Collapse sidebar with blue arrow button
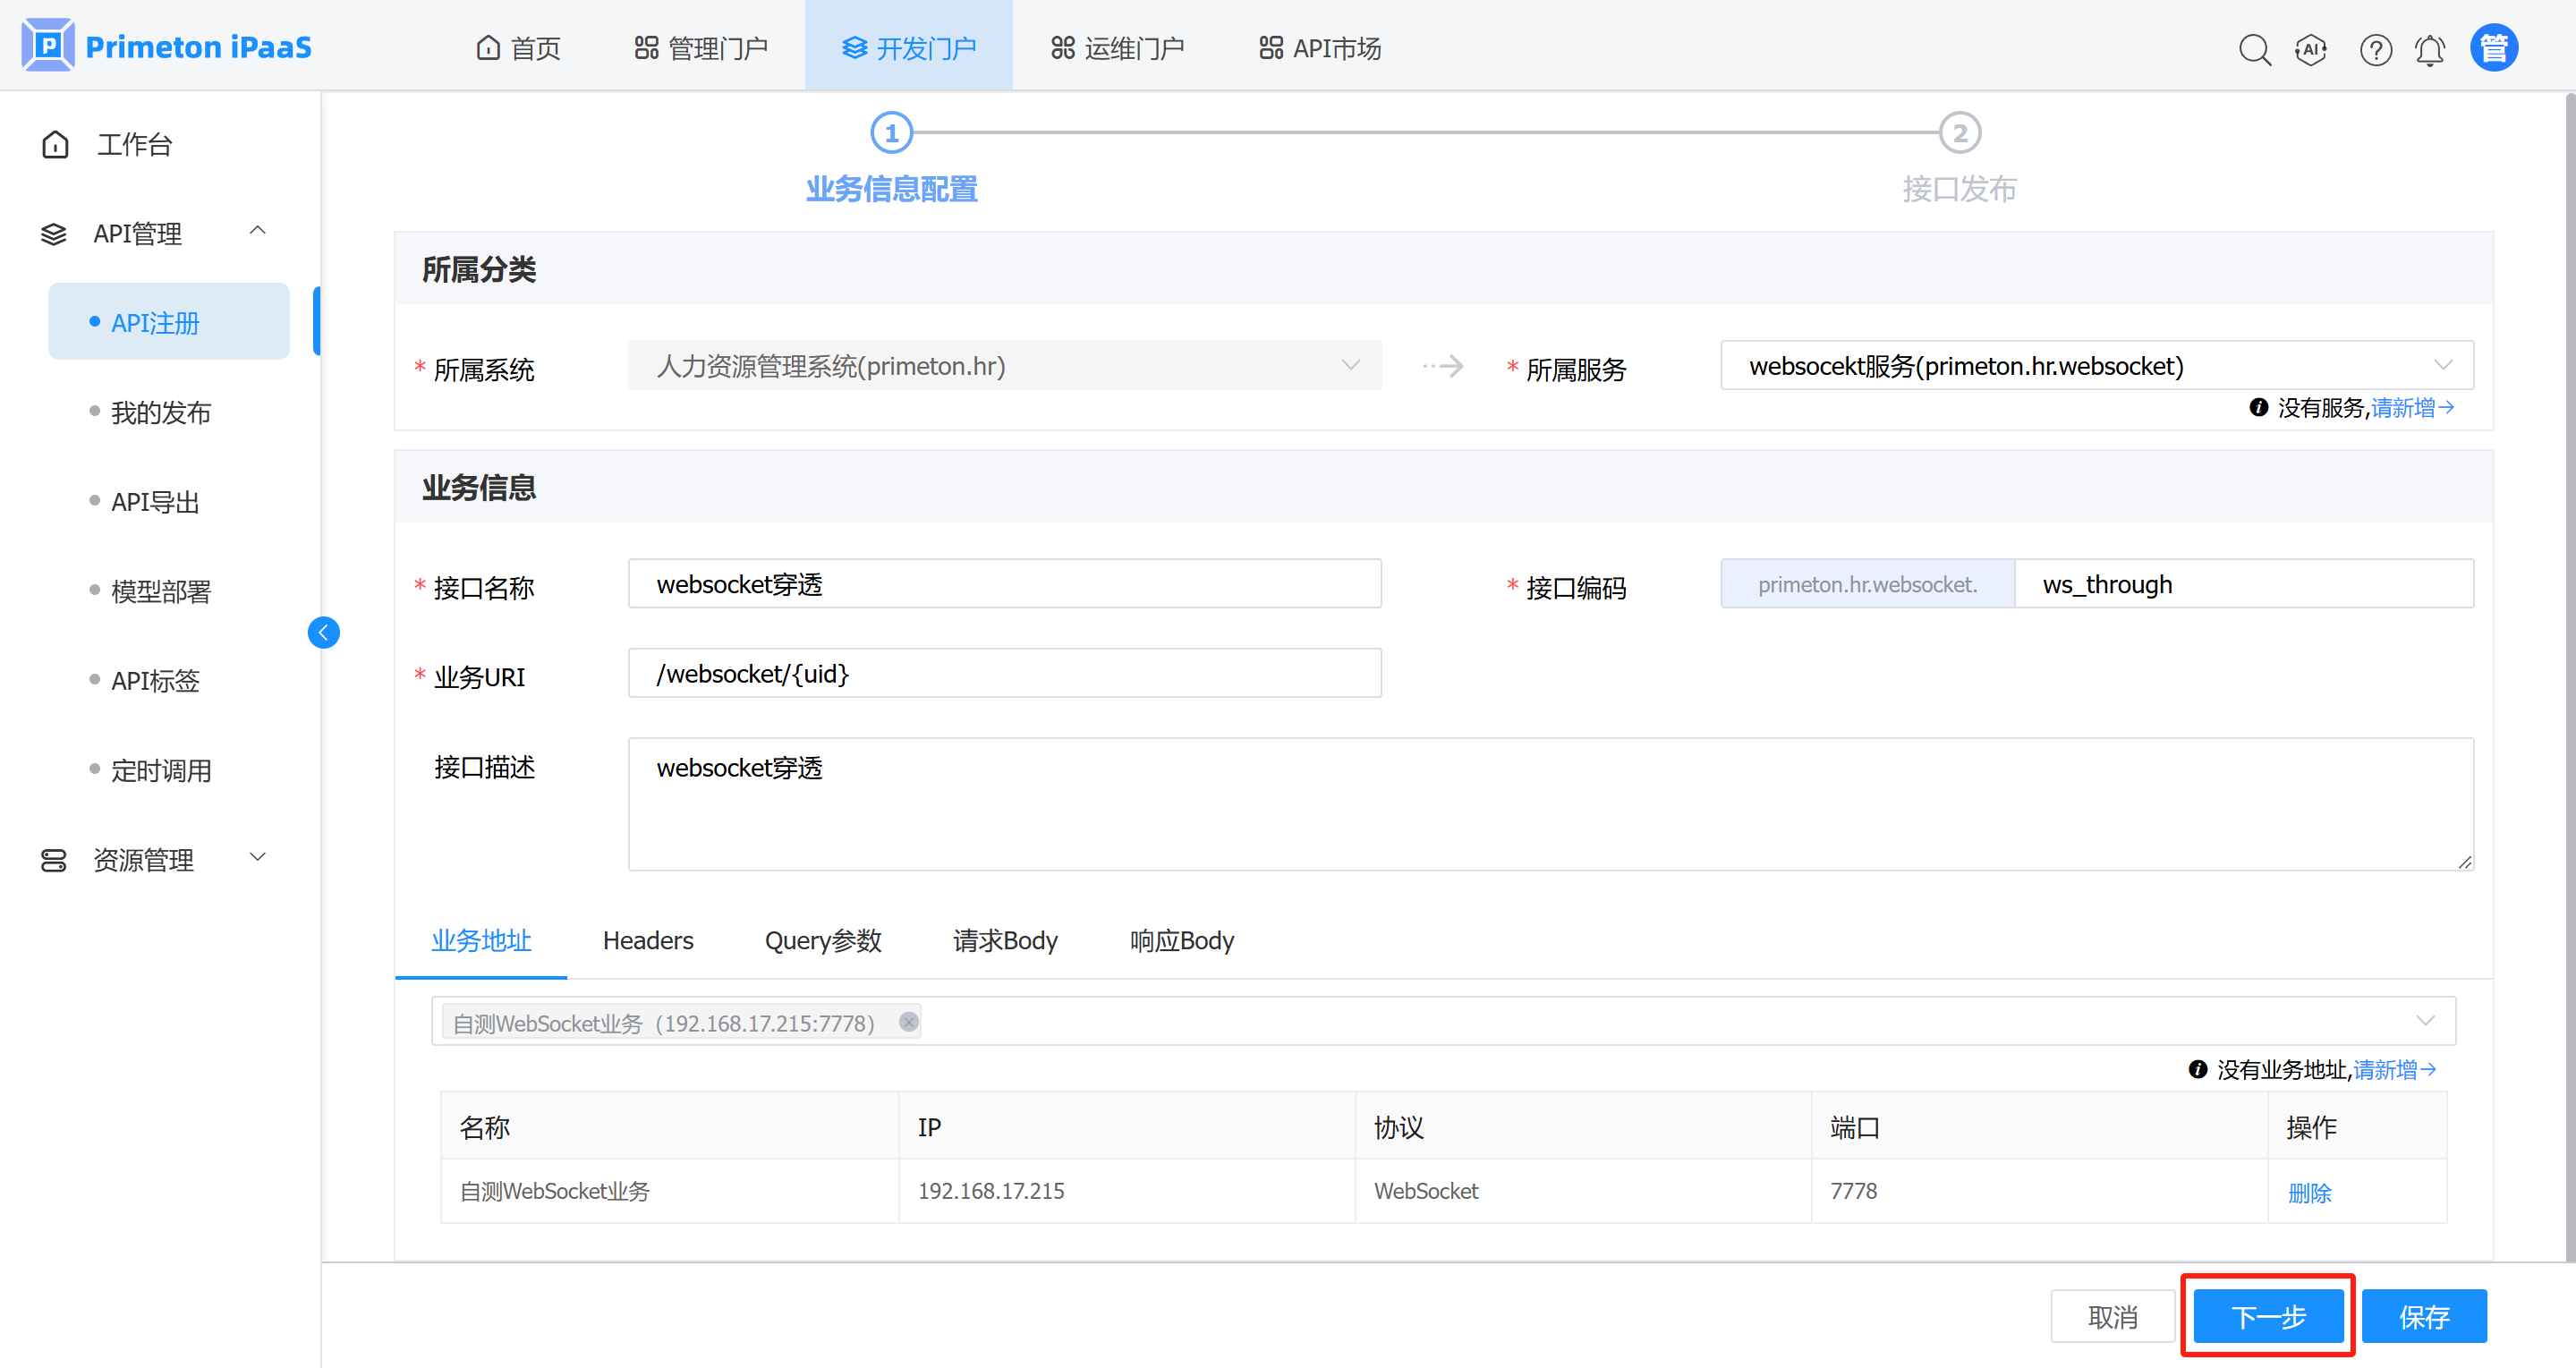Viewport: 2576px width, 1368px height. click(323, 632)
